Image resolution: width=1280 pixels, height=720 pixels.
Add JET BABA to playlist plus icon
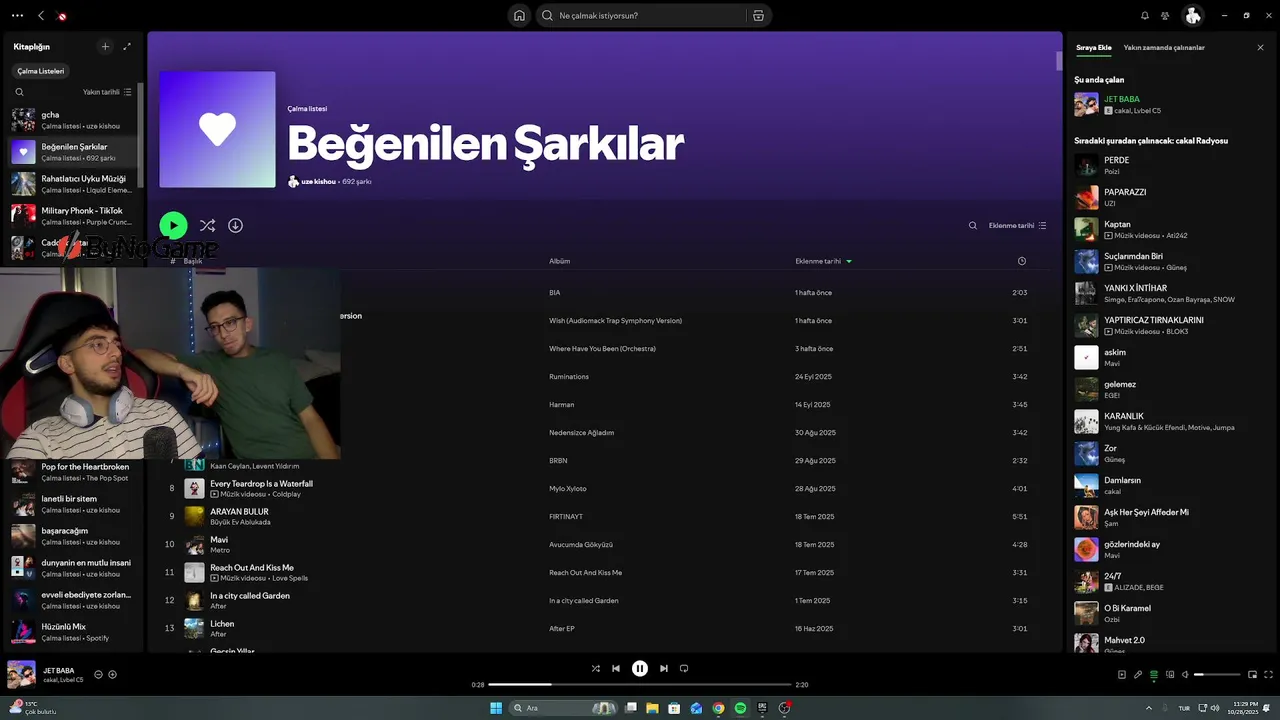(112, 675)
